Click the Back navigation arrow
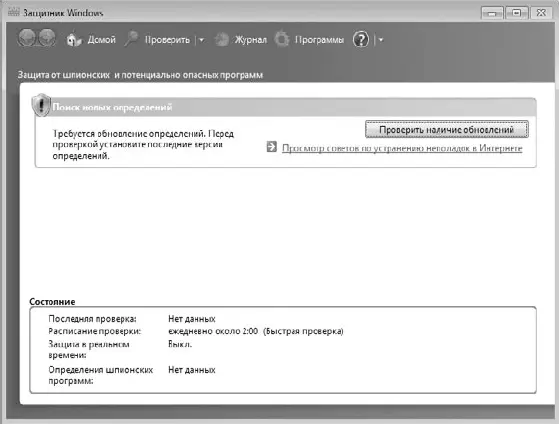Viewport: 559px width, 424px height. (x=27, y=38)
